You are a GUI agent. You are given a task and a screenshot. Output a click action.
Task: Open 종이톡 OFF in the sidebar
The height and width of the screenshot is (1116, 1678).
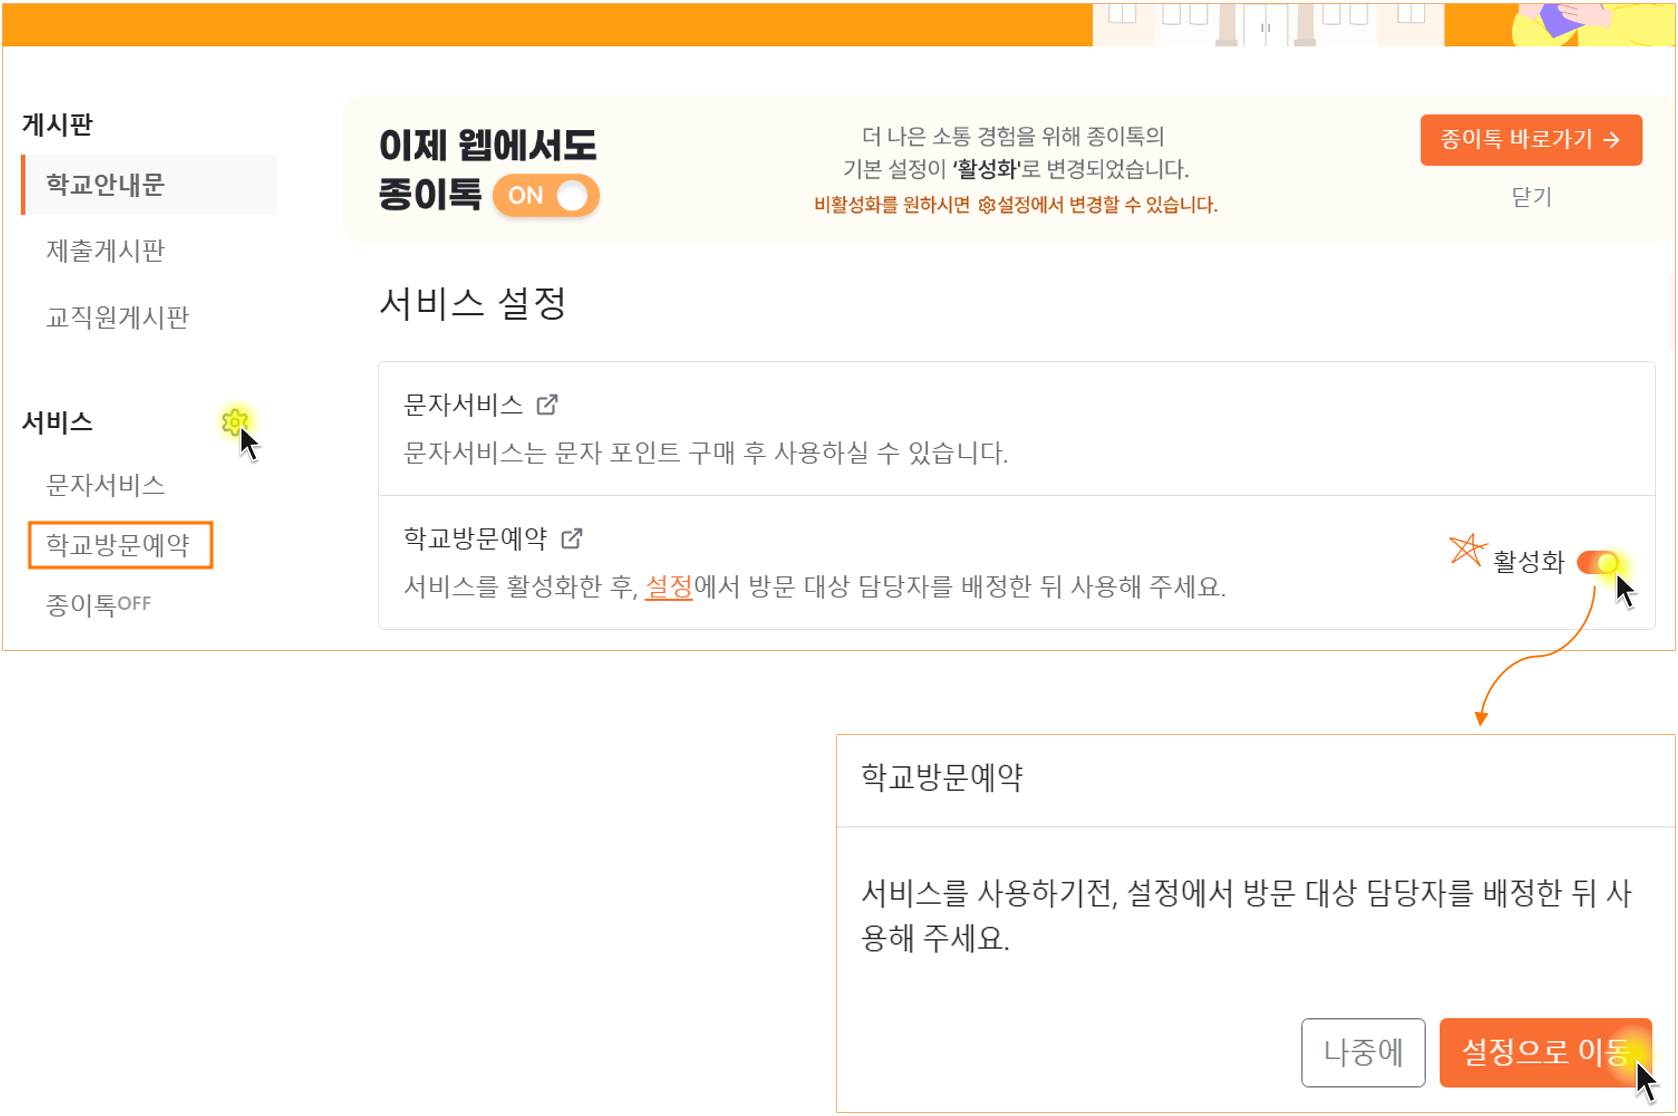(x=98, y=605)
